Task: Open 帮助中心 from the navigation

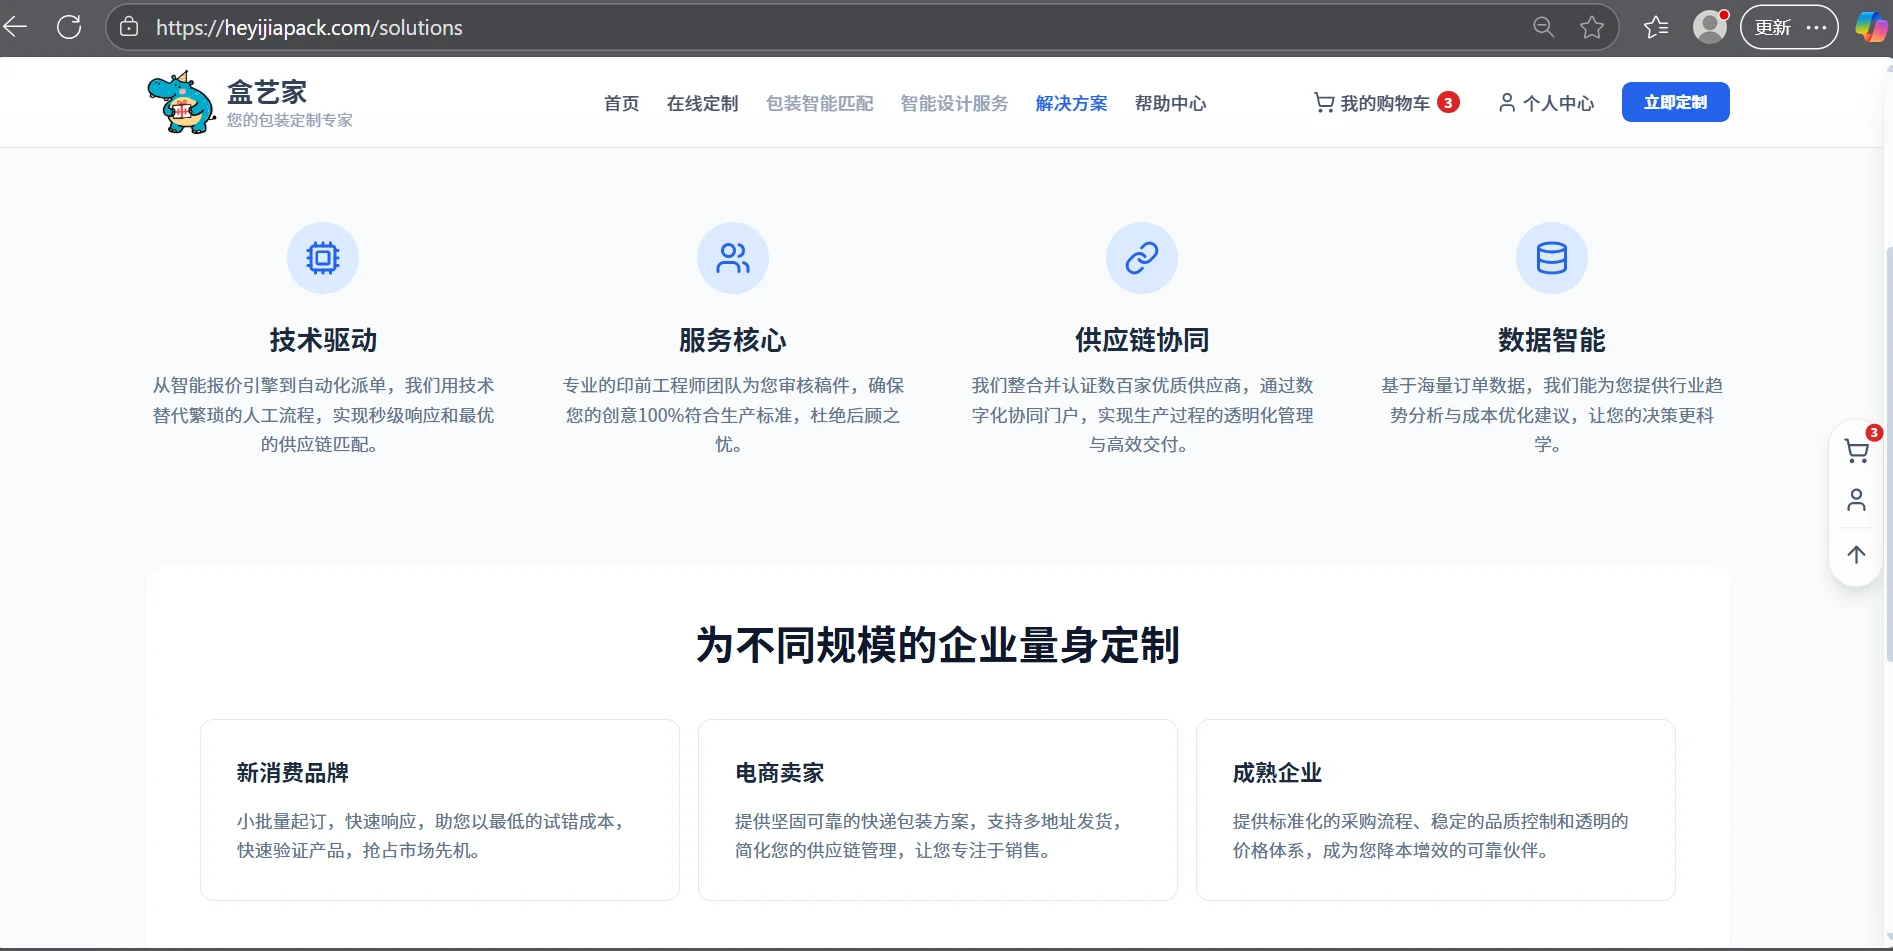Action: pos(1170,103)
